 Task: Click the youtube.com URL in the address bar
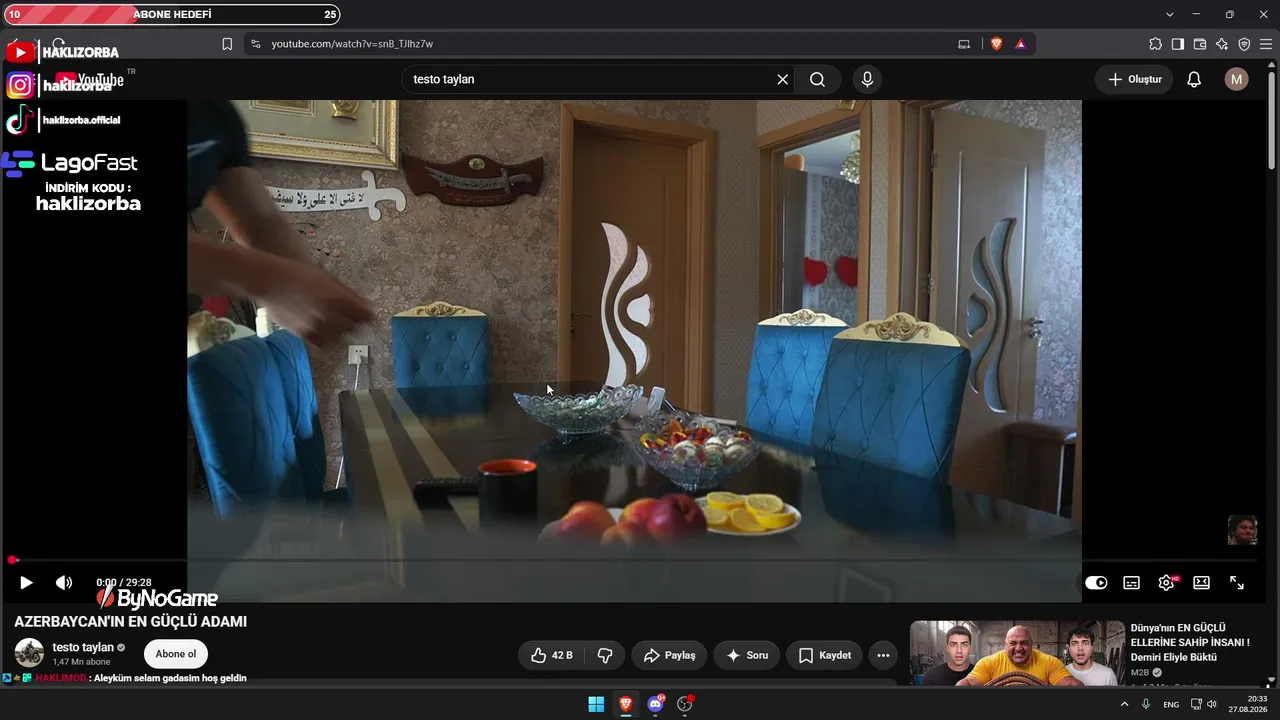point(352,44)
